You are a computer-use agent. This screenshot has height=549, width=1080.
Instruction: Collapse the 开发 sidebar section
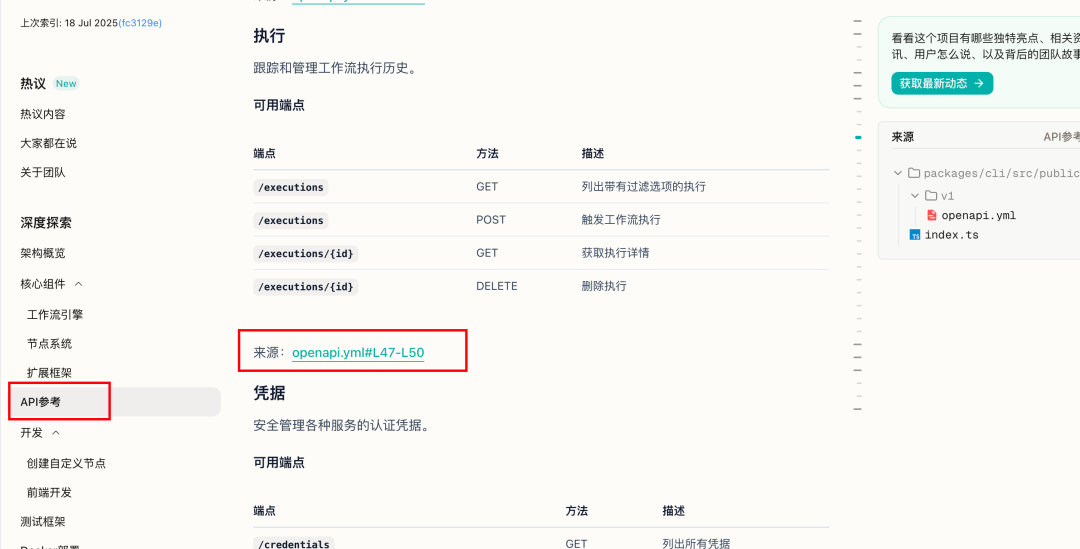point(56,433)
